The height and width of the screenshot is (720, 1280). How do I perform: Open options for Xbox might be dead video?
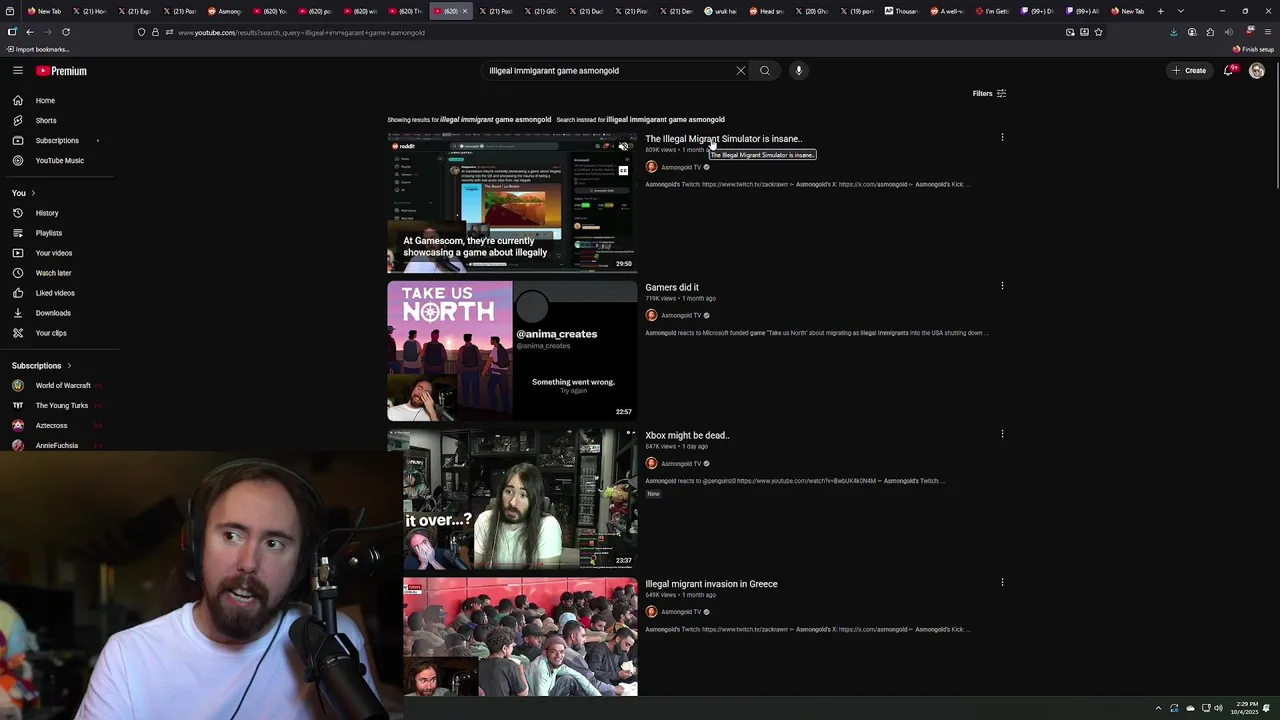[1002, 434]
